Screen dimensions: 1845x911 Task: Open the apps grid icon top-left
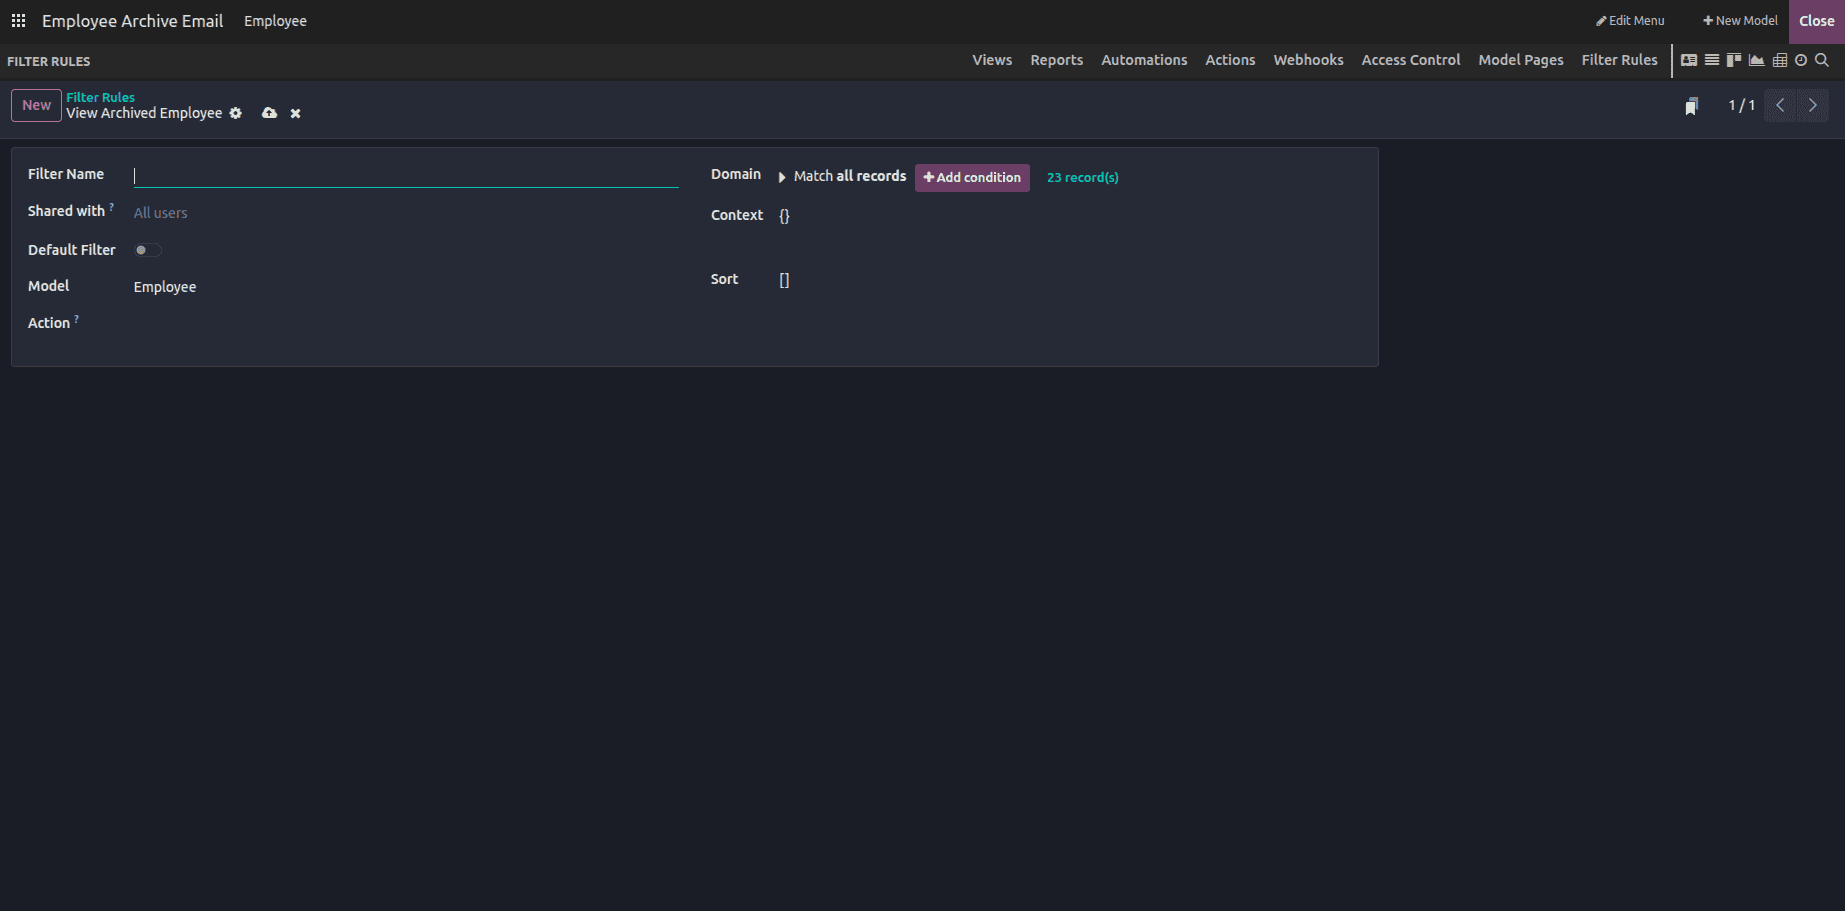[x=18, y=20]
